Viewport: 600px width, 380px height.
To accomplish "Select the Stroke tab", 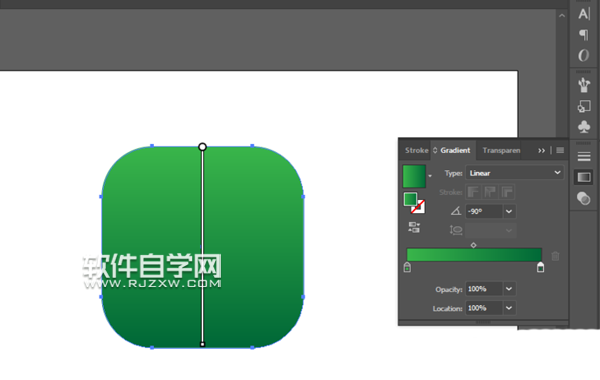I will pyautogui.click(x=416, y=150).
